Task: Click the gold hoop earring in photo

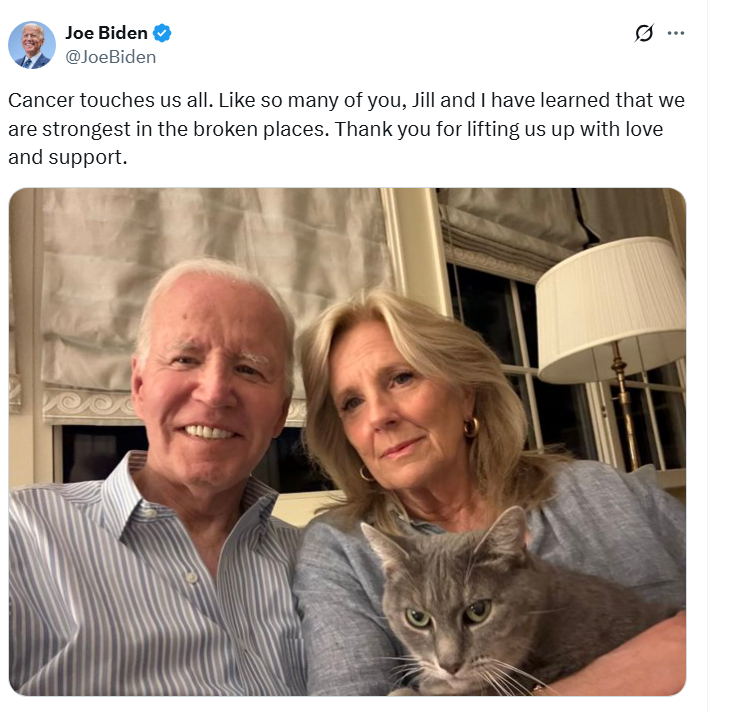Action: 471,427
